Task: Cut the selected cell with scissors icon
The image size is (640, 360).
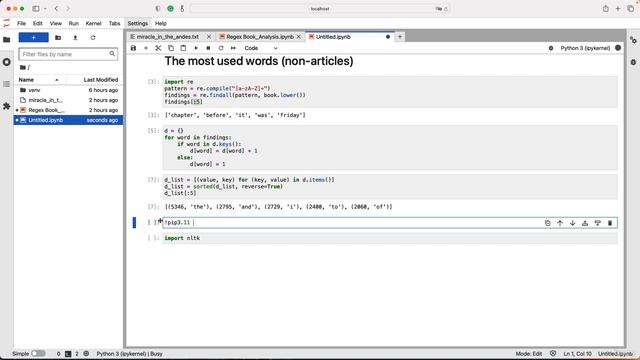Action: click(158, 48)
